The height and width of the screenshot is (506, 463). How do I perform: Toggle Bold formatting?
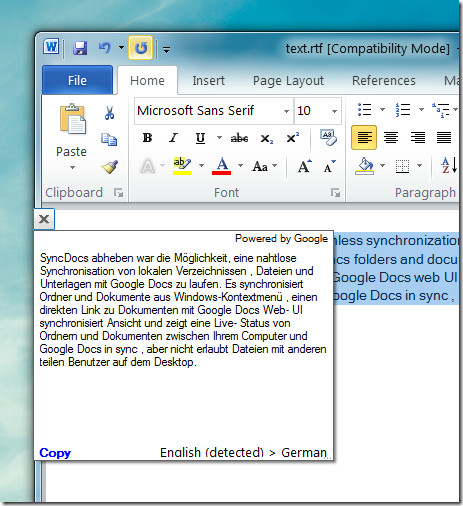click(x=147, y=138)
